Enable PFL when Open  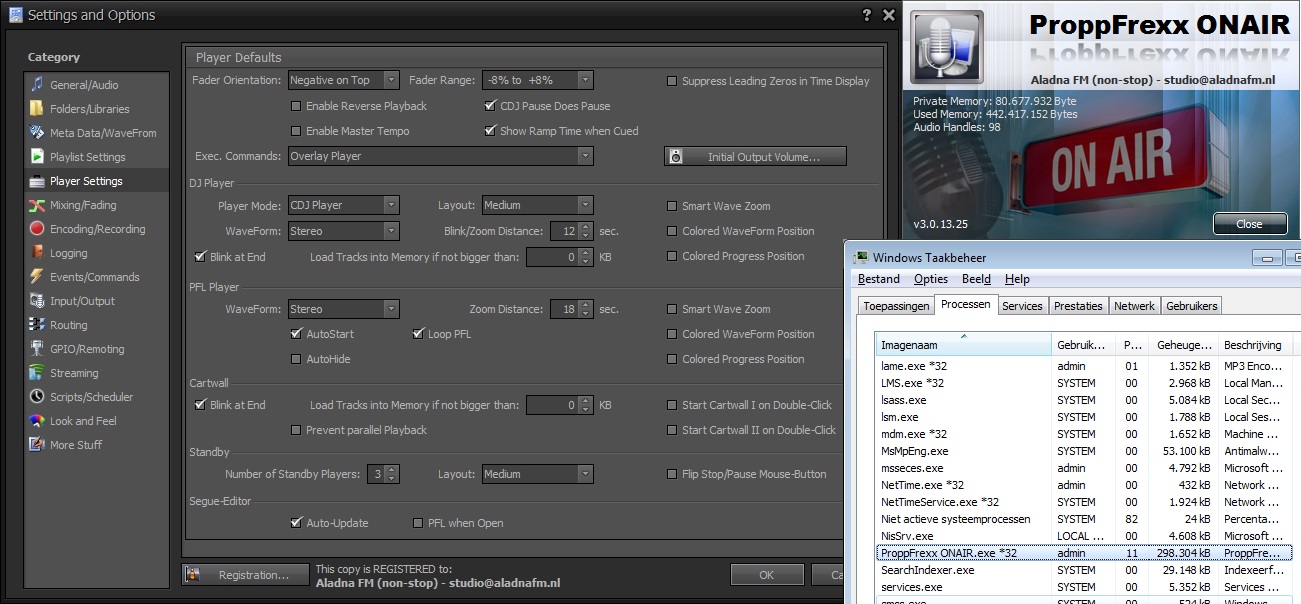point(419,523)
